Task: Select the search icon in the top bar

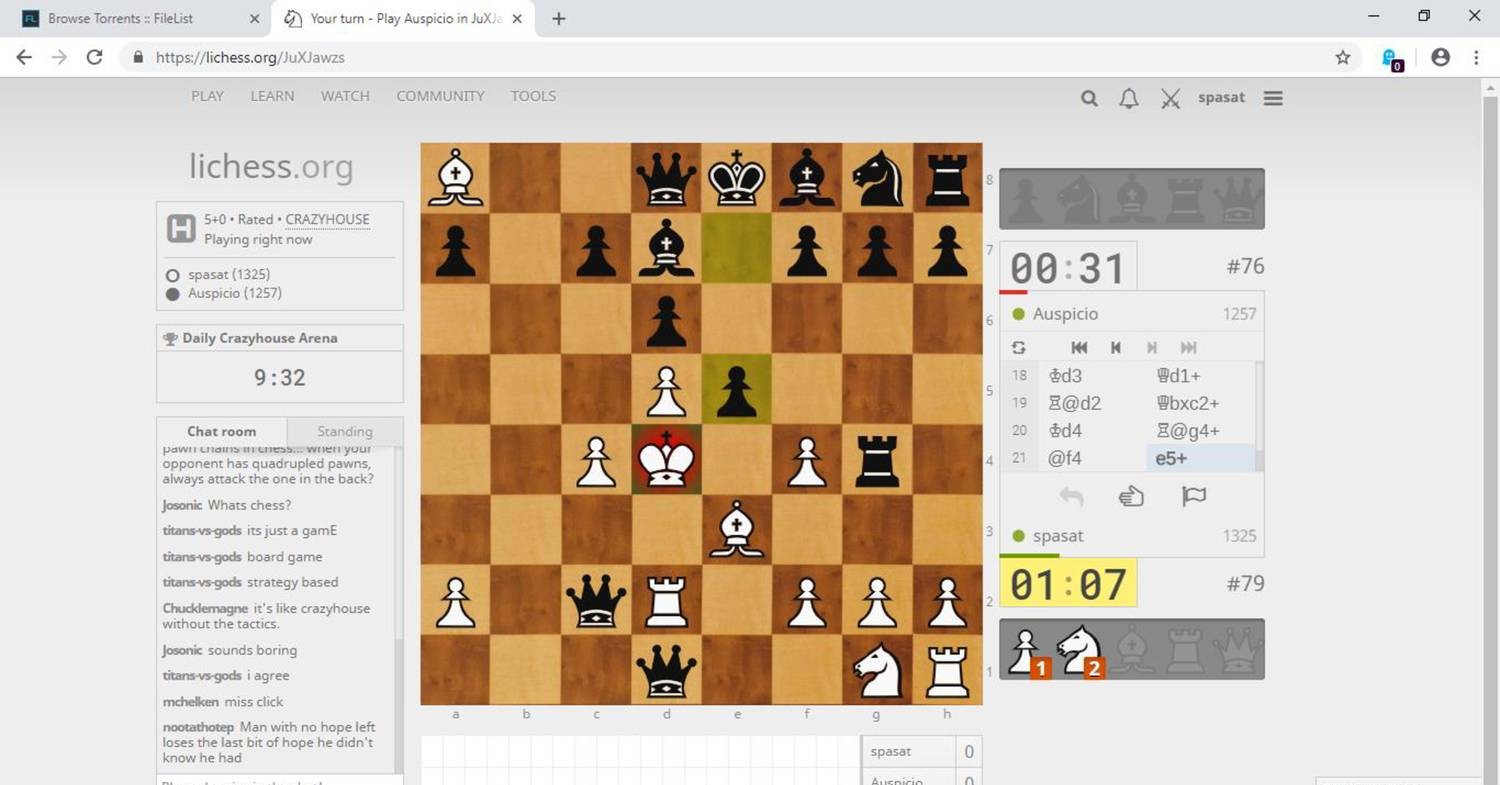Action: click(1089, 97)
